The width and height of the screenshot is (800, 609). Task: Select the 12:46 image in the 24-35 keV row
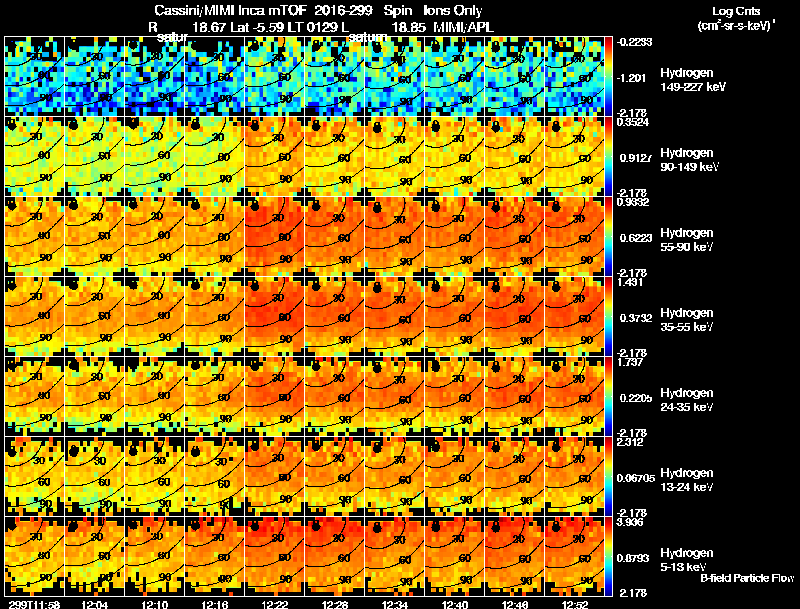coord(515,397)
